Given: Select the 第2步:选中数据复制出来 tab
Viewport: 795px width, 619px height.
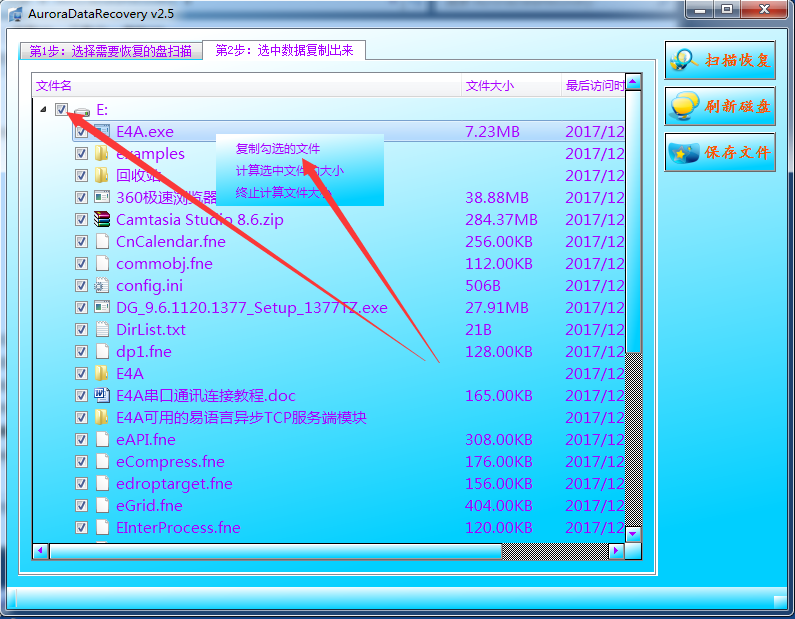Looking at the screenshot, I should pos(284,50).
